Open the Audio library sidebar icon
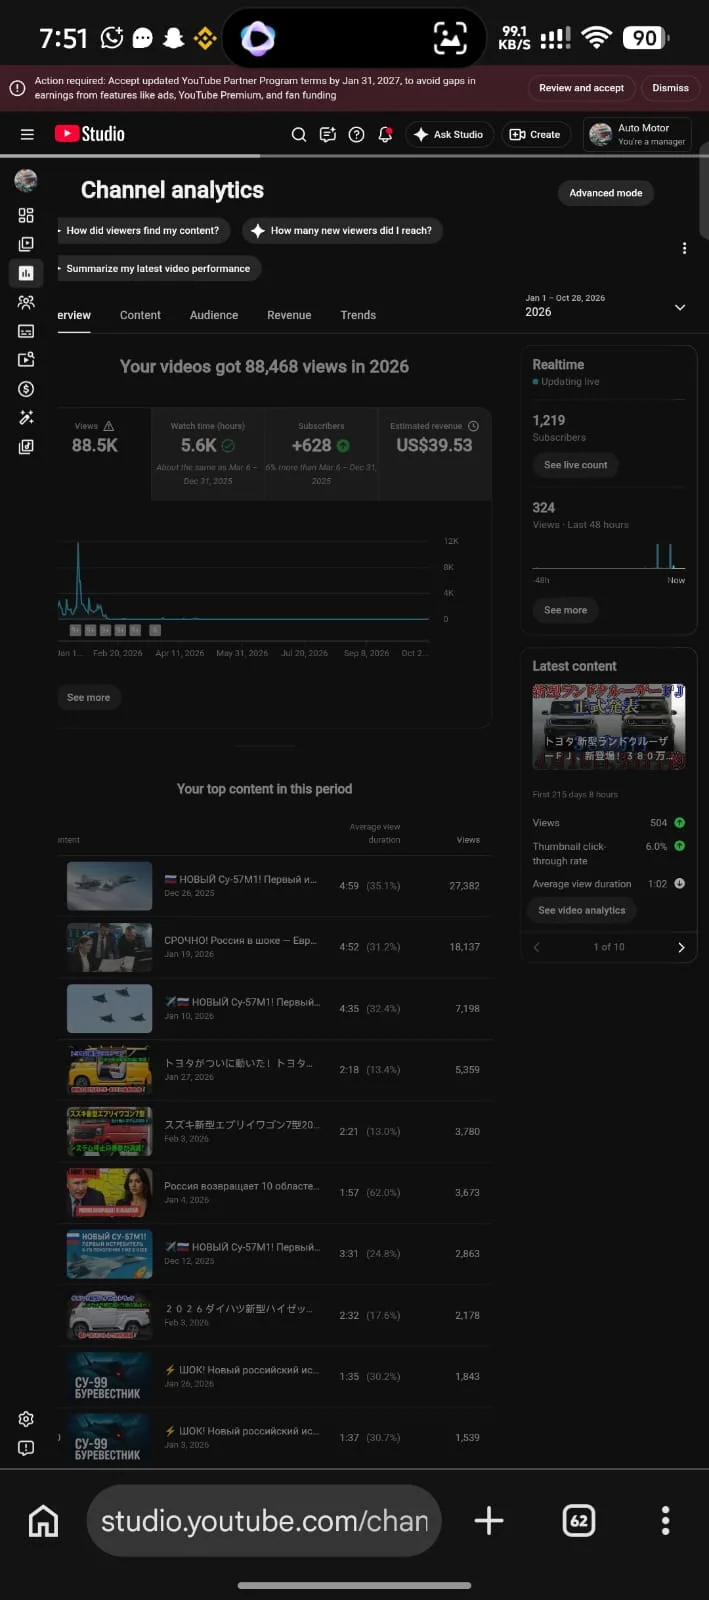Screen dimensions: 709x1600 tap(26, 447)
